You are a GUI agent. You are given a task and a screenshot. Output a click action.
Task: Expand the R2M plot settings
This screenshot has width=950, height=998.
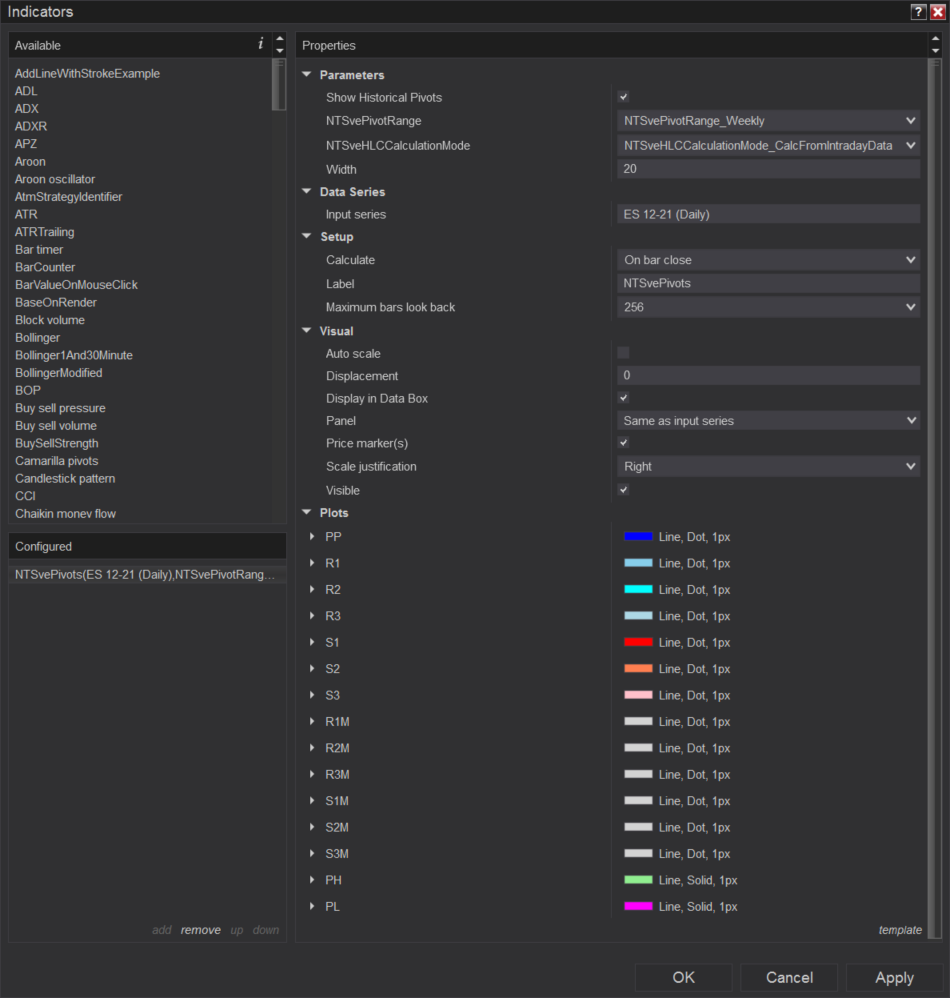coord(312,748)
